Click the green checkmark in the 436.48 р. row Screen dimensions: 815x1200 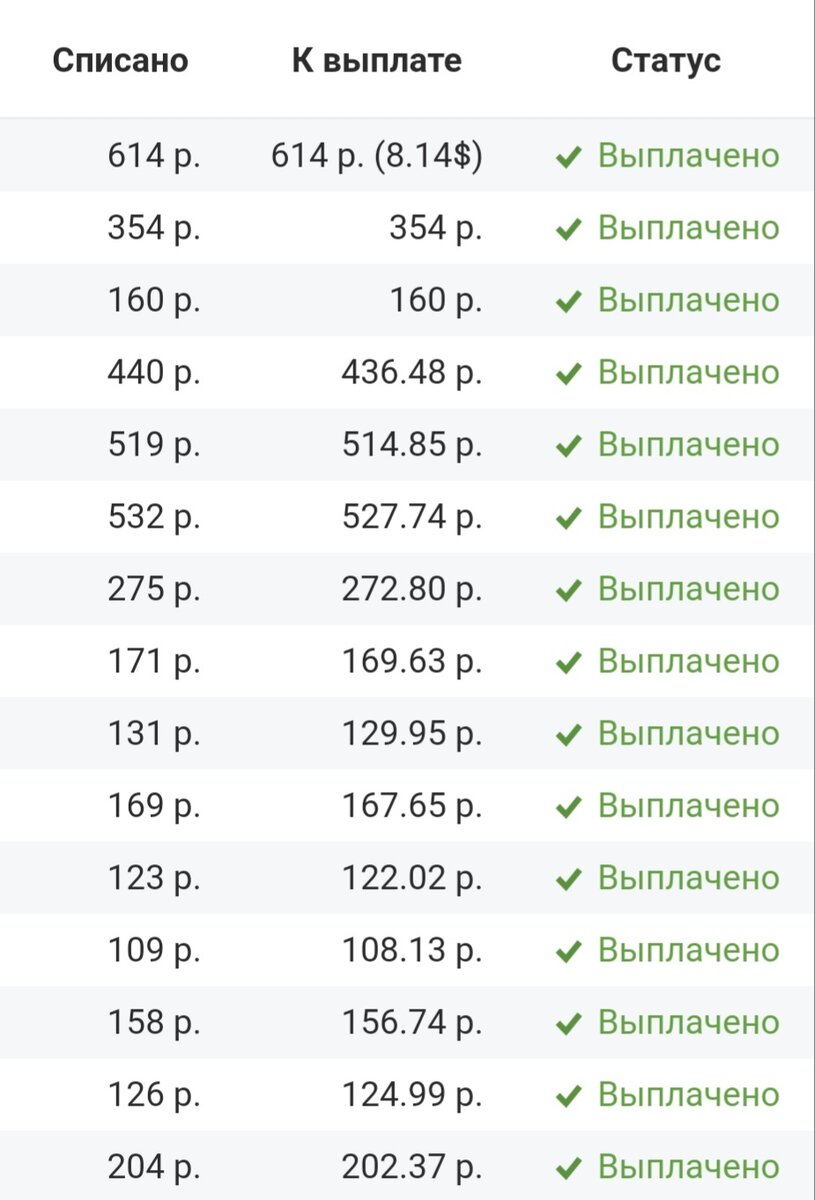point(568,374)
